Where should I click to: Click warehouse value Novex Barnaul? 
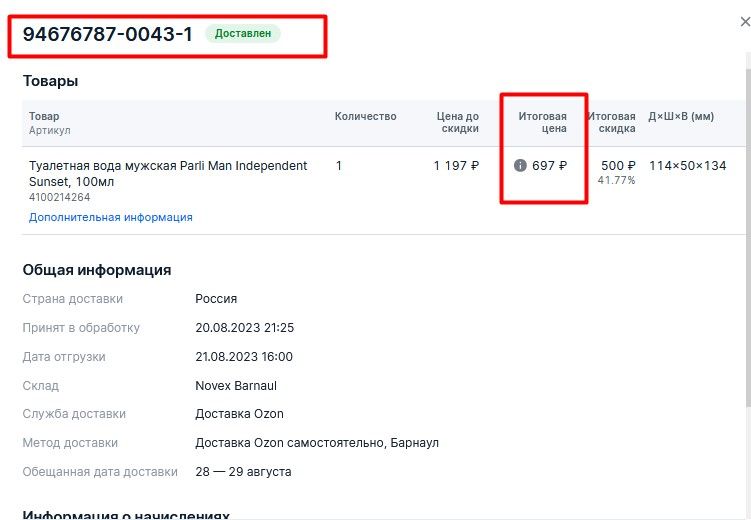pos(236,386)
